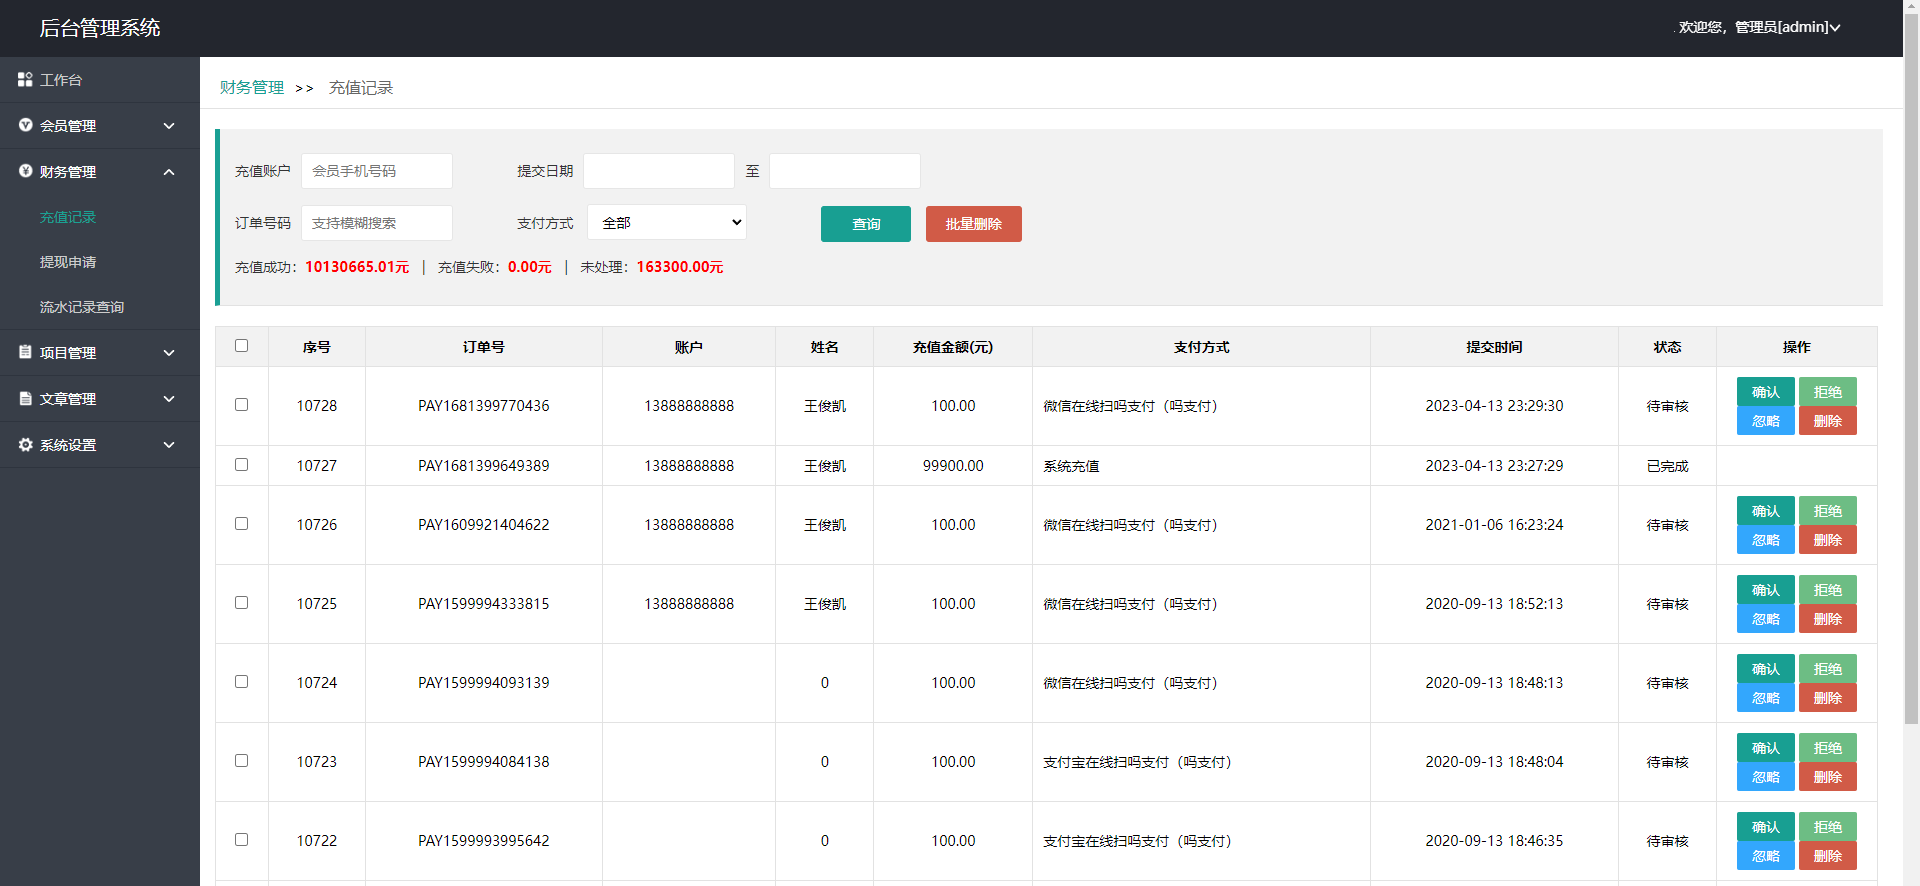Screen dimensions: 1920x886
Task: Click the 查询 button
Action: (866, 224)
